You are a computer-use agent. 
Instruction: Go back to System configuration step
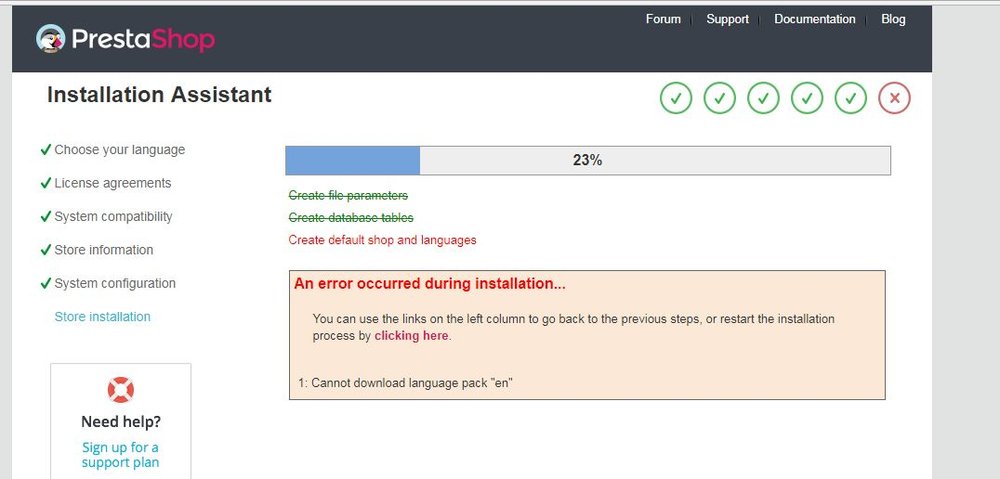115,283
